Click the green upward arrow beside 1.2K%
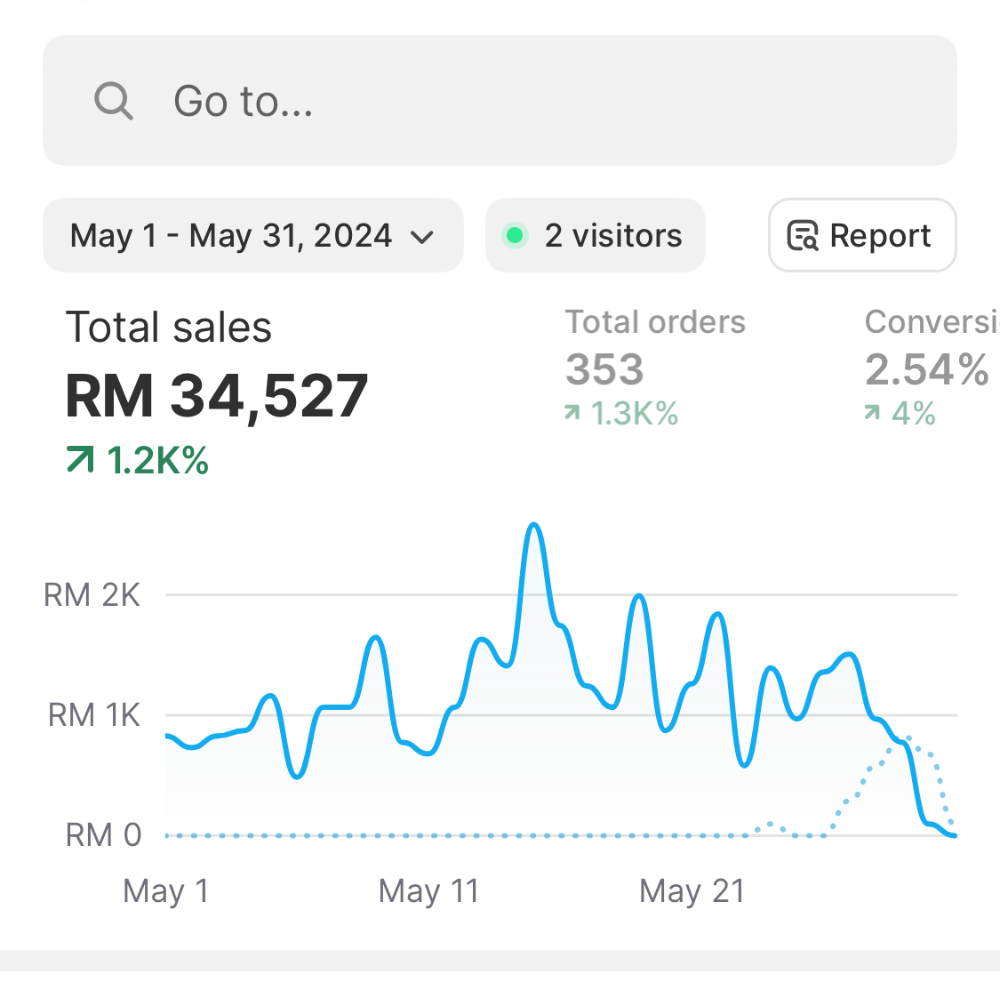The height and width of the screenshot is (1000, 1000). point(80,460)
